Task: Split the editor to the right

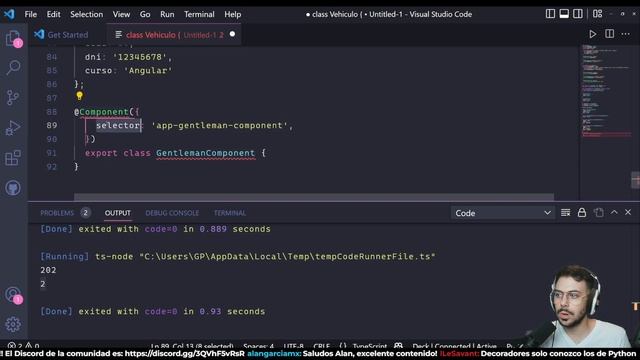Action: (x=609, y=34)
